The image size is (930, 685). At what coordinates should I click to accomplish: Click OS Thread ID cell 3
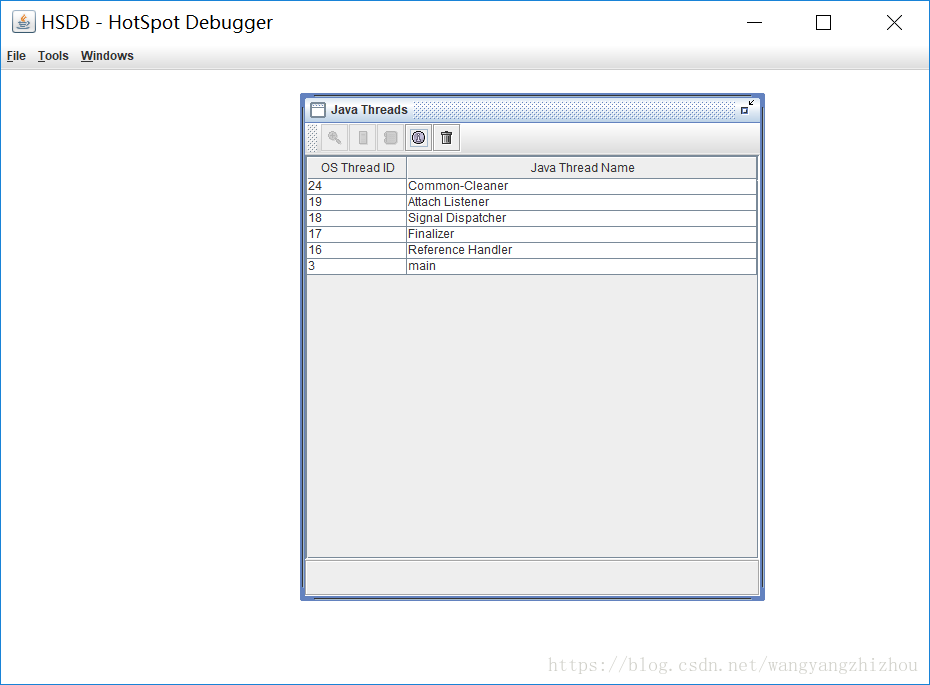356,266
